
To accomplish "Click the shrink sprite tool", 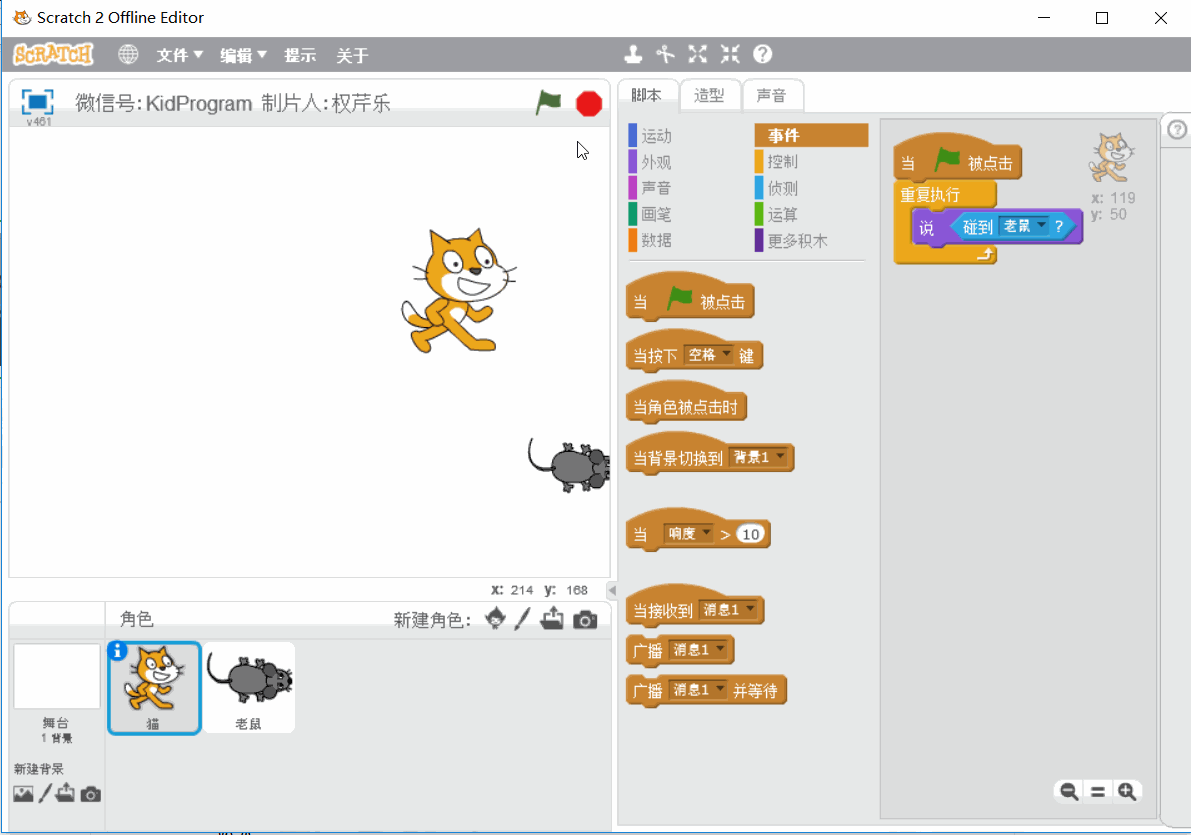I will (730, 54).
